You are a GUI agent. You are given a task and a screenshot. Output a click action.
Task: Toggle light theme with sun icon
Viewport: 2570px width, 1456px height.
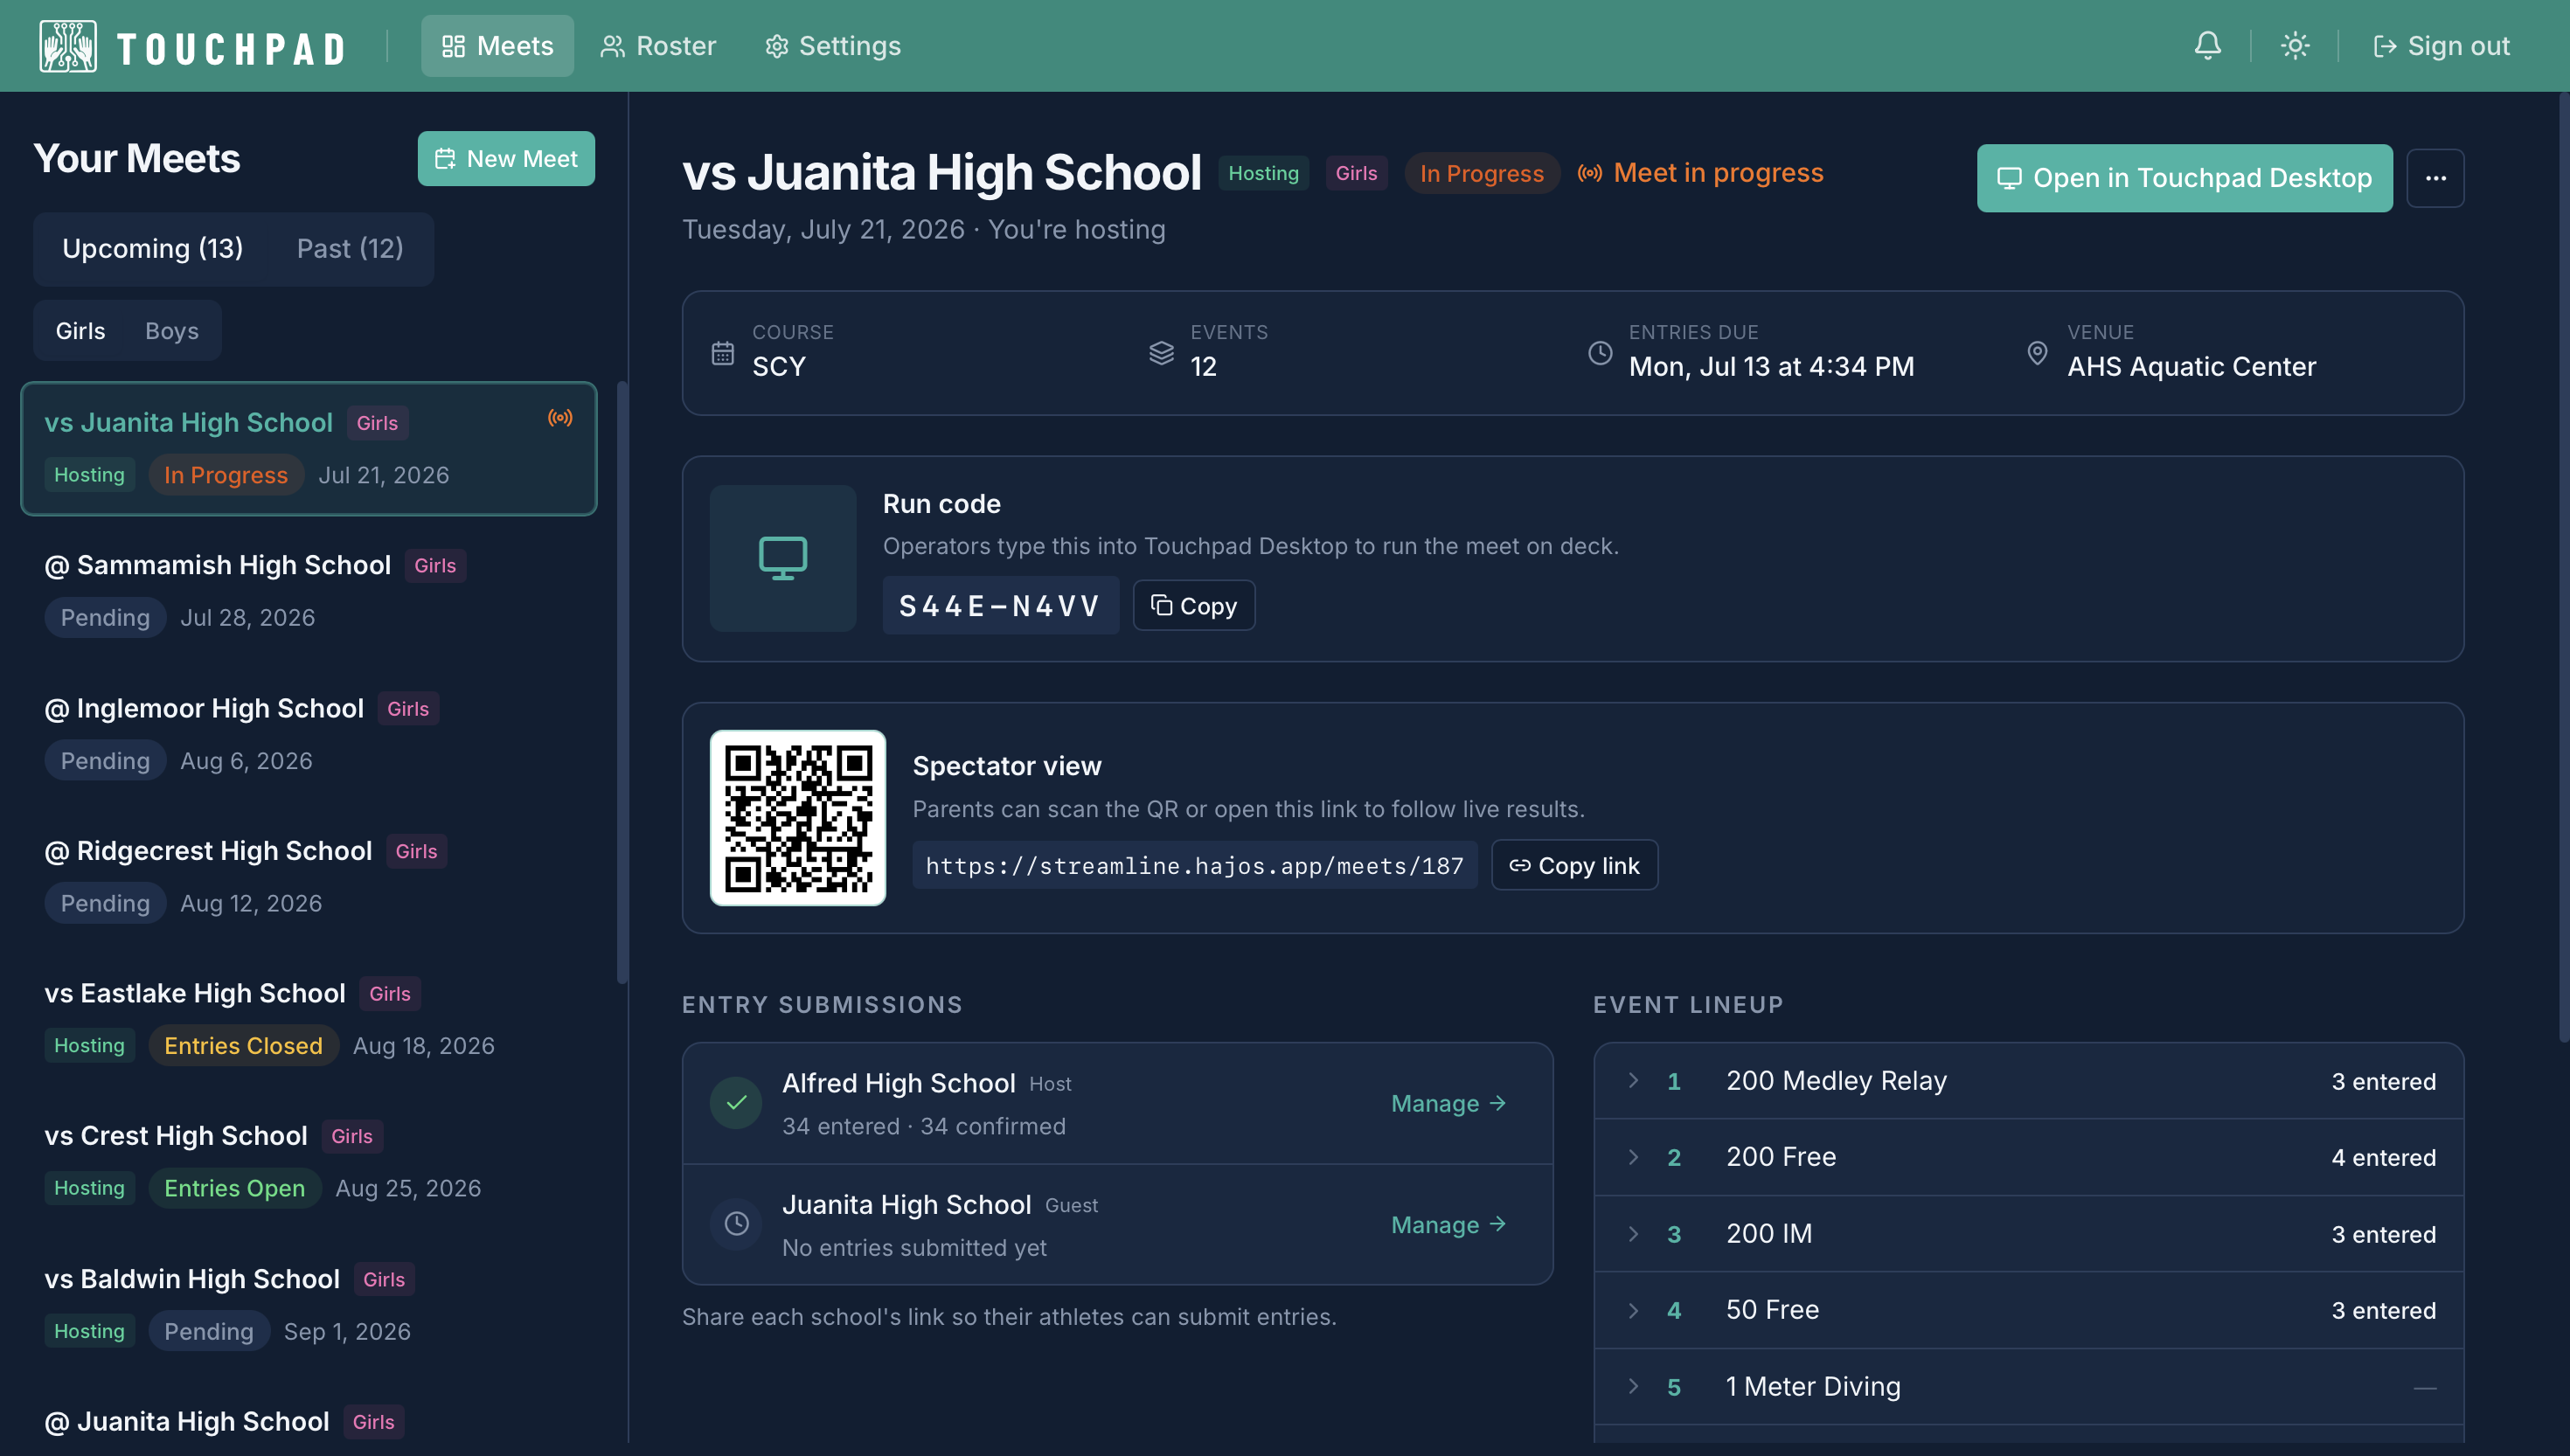coord(2294,46)
